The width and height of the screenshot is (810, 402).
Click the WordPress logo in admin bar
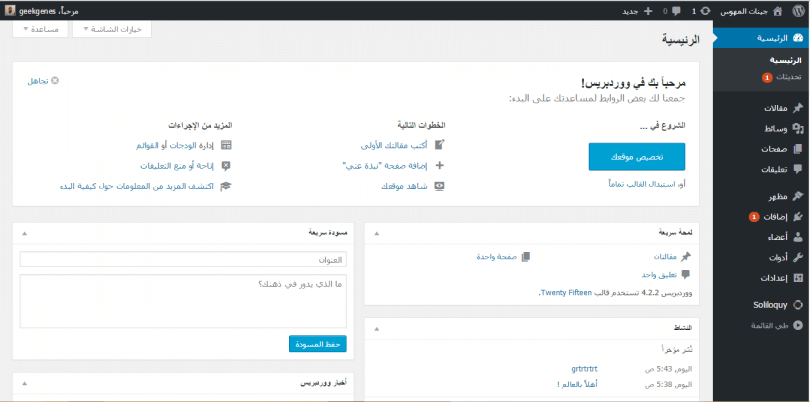[799, 10]
